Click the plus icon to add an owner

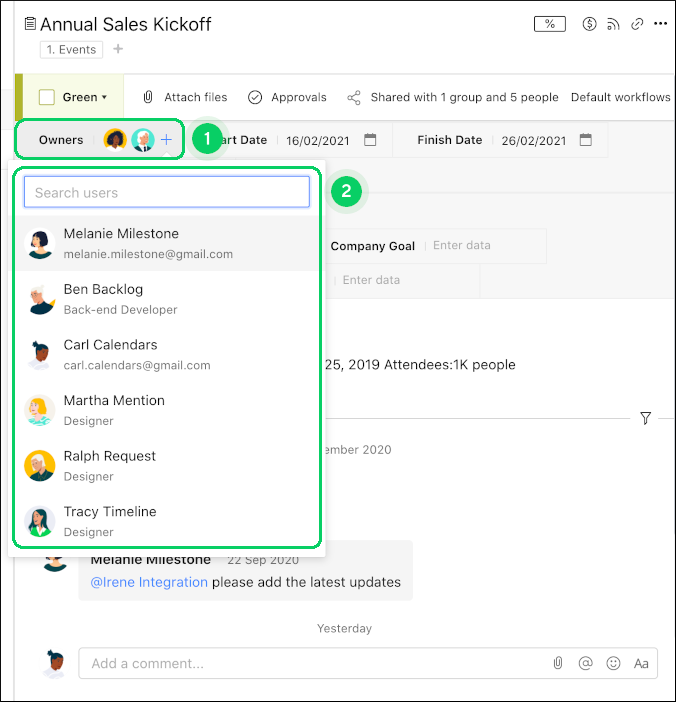click(166, 140)
